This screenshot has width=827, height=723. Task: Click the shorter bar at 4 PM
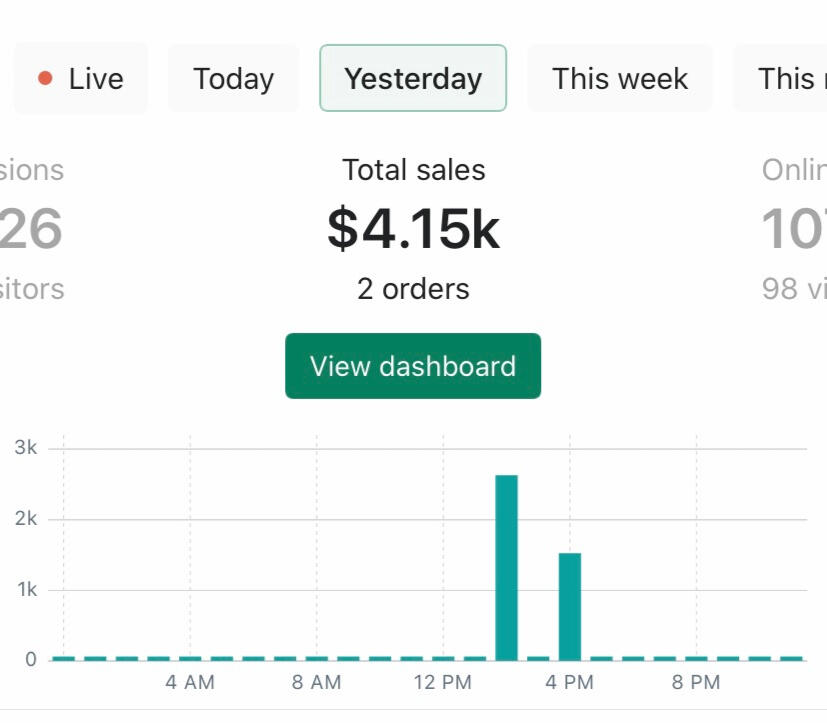[570, 606]
